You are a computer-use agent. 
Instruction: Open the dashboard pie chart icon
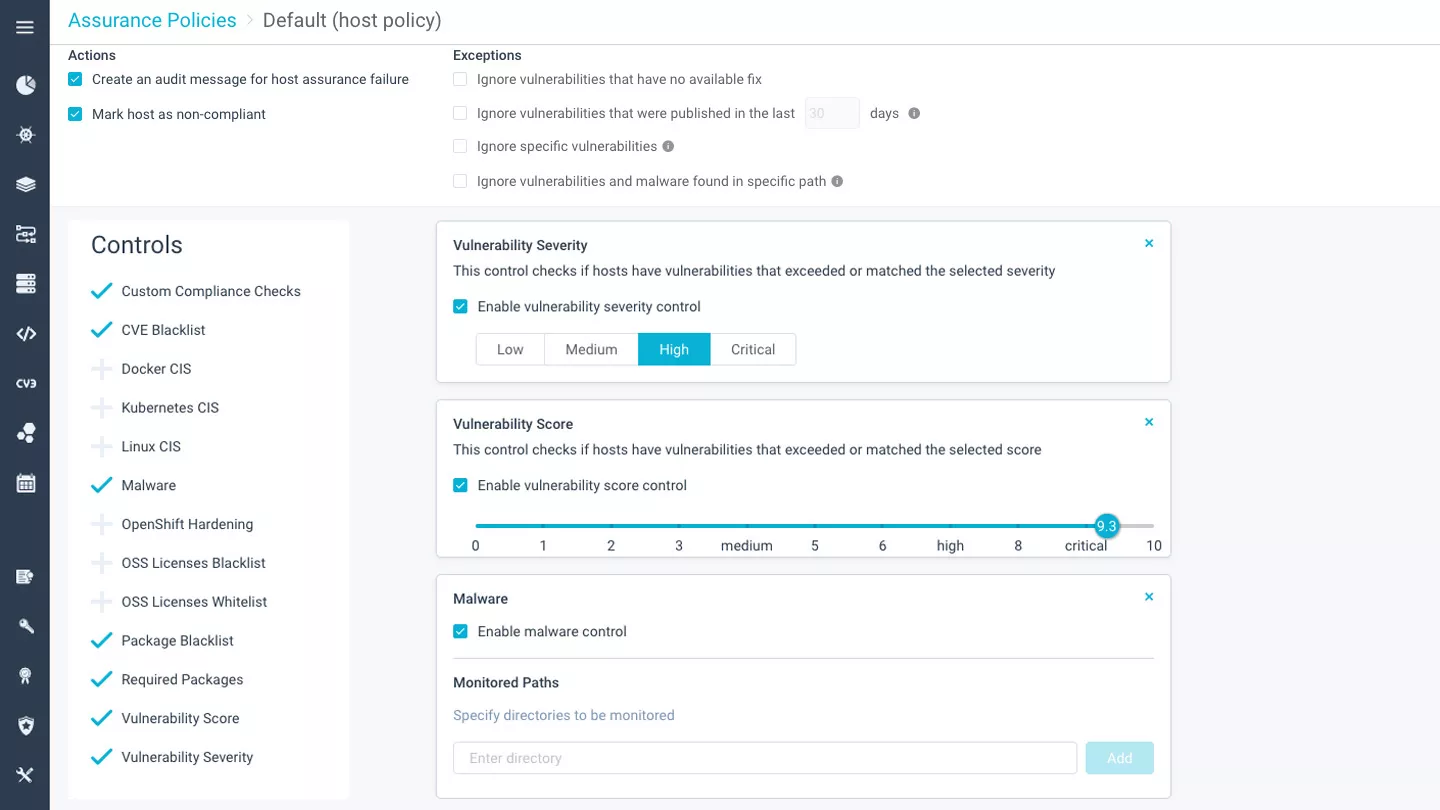(26, 85)
